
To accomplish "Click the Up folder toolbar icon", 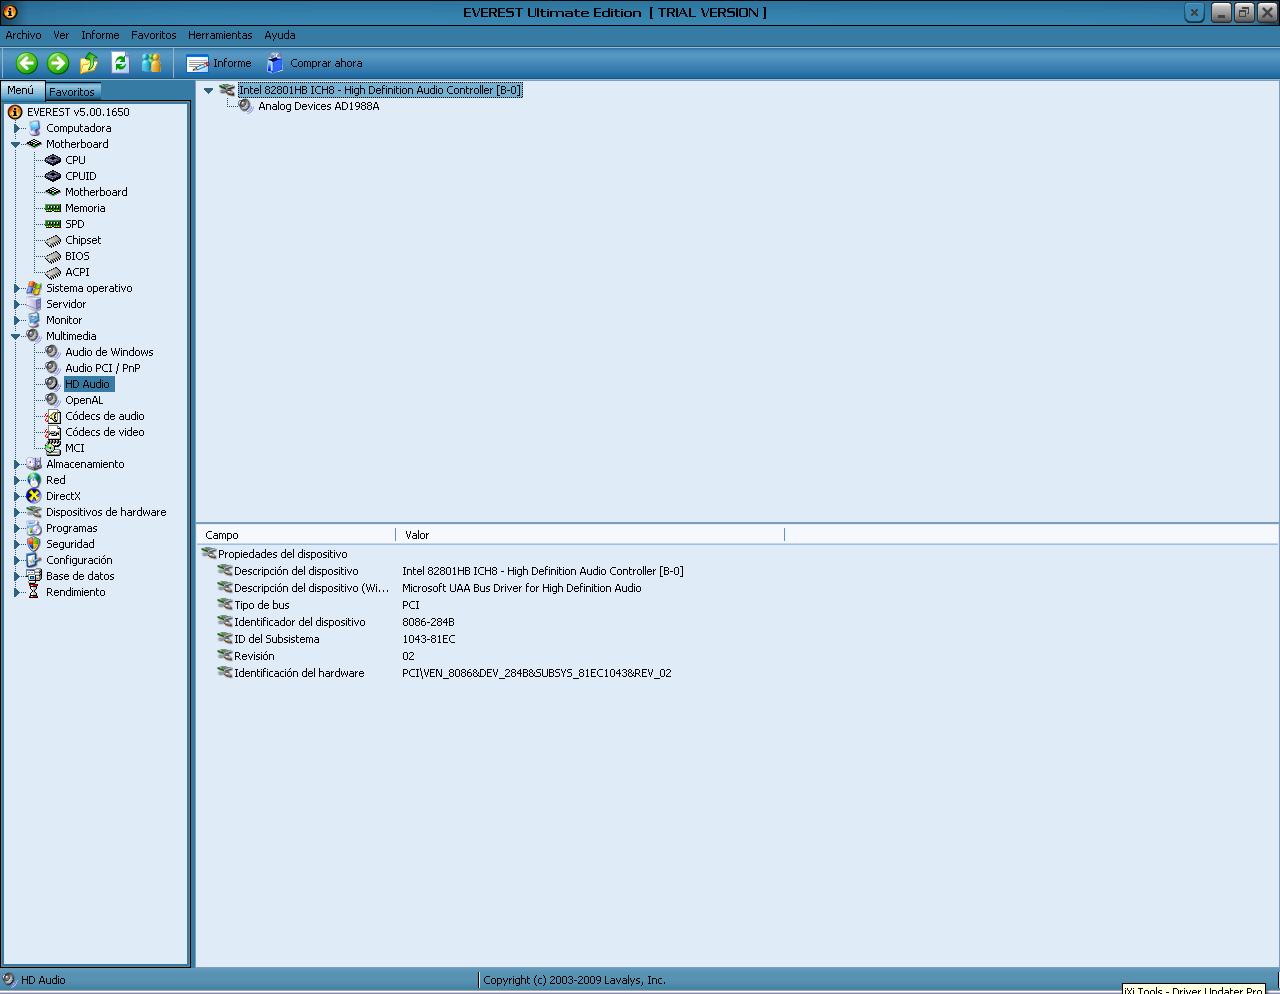I will (x=89, y=63).
